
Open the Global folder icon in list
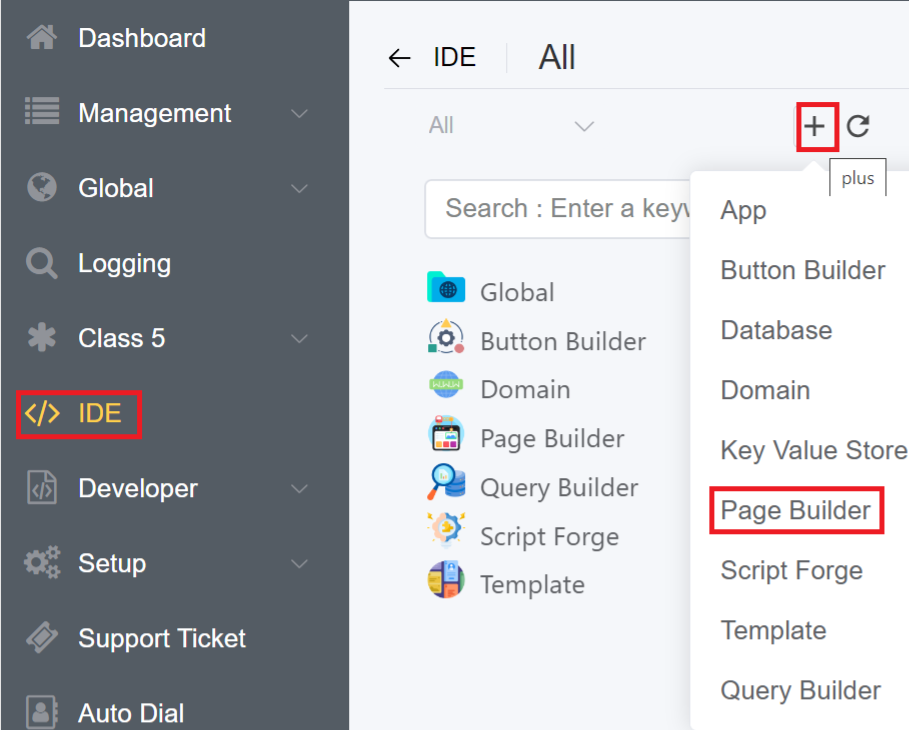446,288
